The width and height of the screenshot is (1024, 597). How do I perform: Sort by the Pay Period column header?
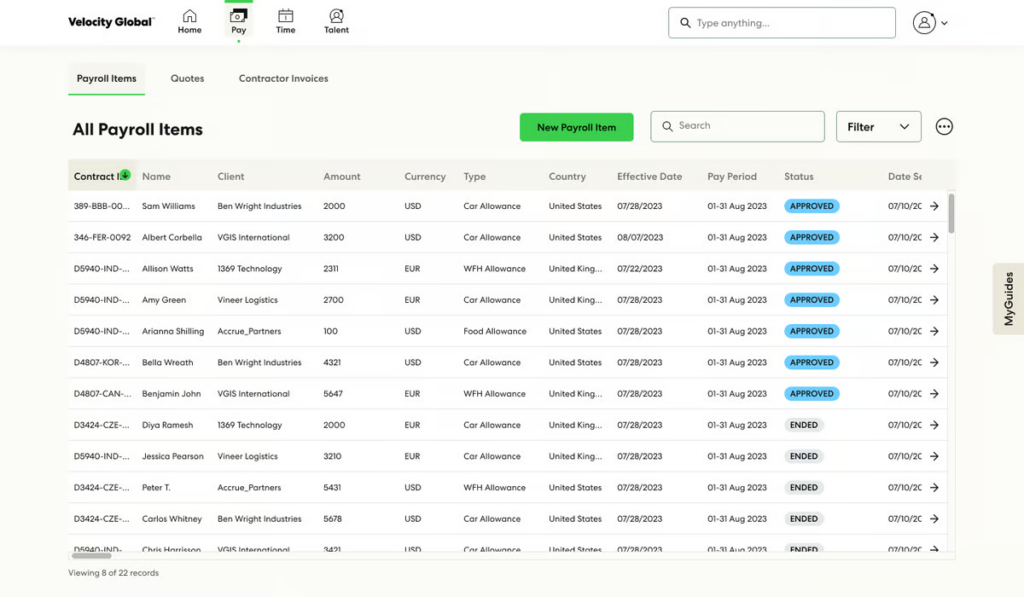732,176
